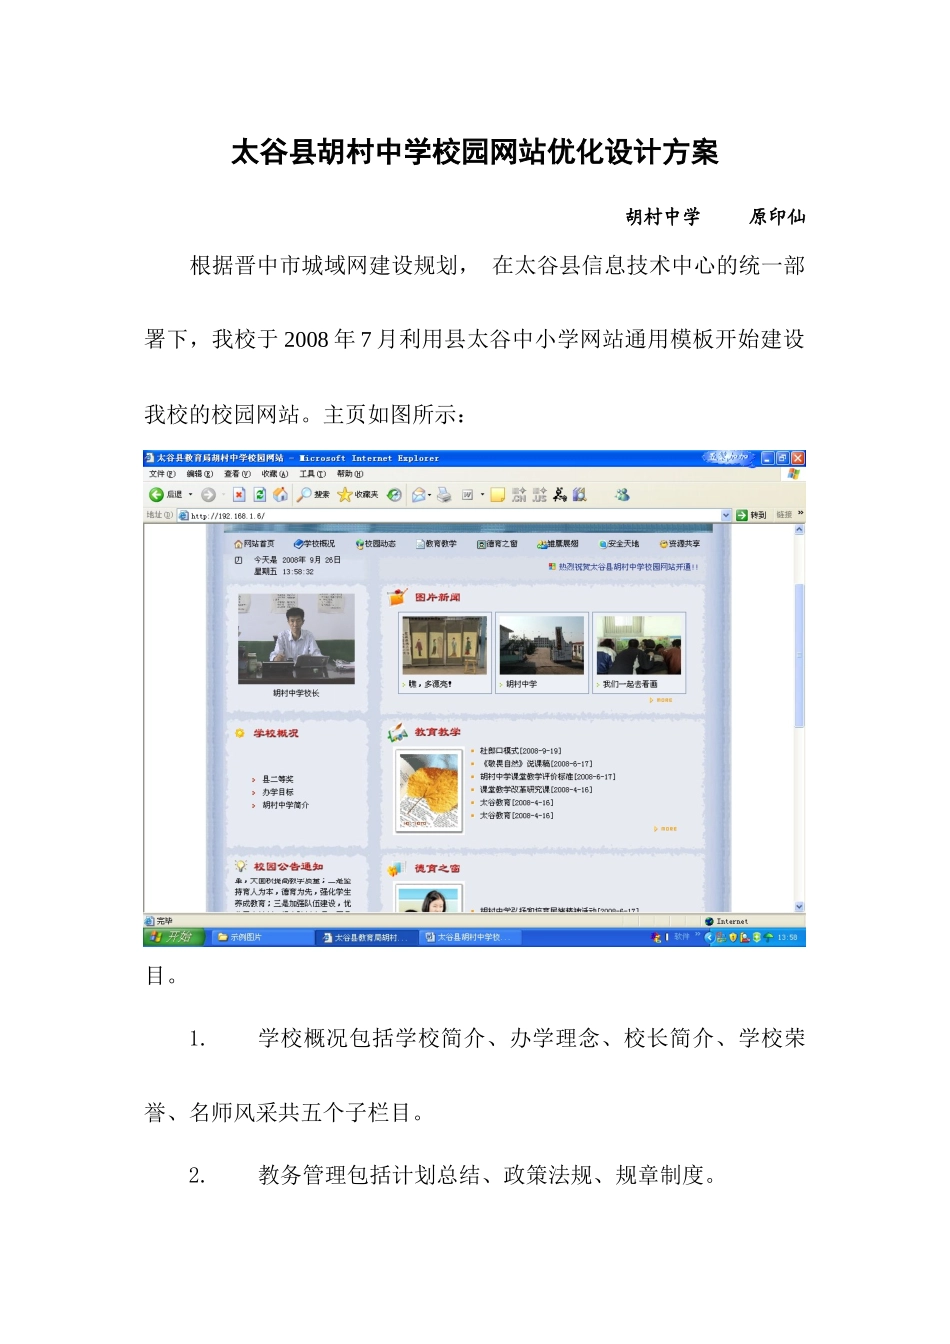Open 胡村中学课堂教学评价标准 article
This screenshot has height=1344, width=950.
(x=547, y=777)
